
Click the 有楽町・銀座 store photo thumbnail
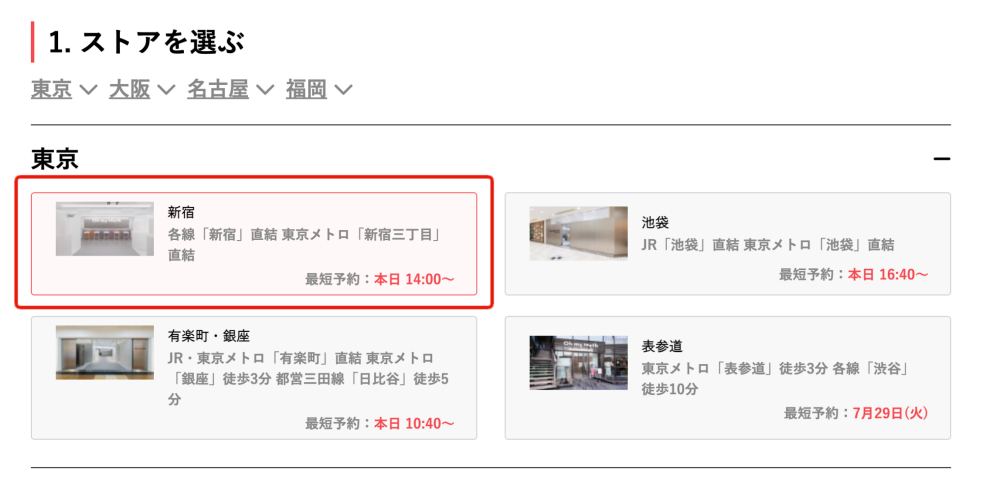[105, 353]
